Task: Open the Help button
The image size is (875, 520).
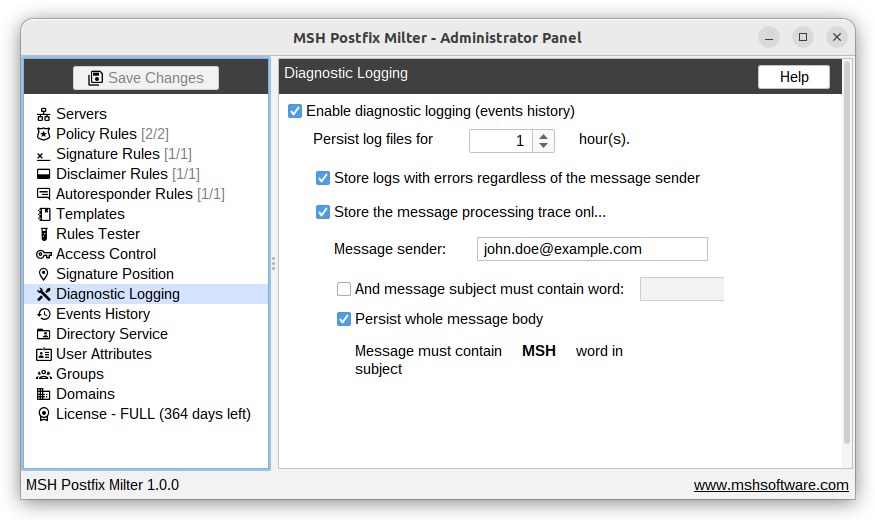Action: [794, 77]
